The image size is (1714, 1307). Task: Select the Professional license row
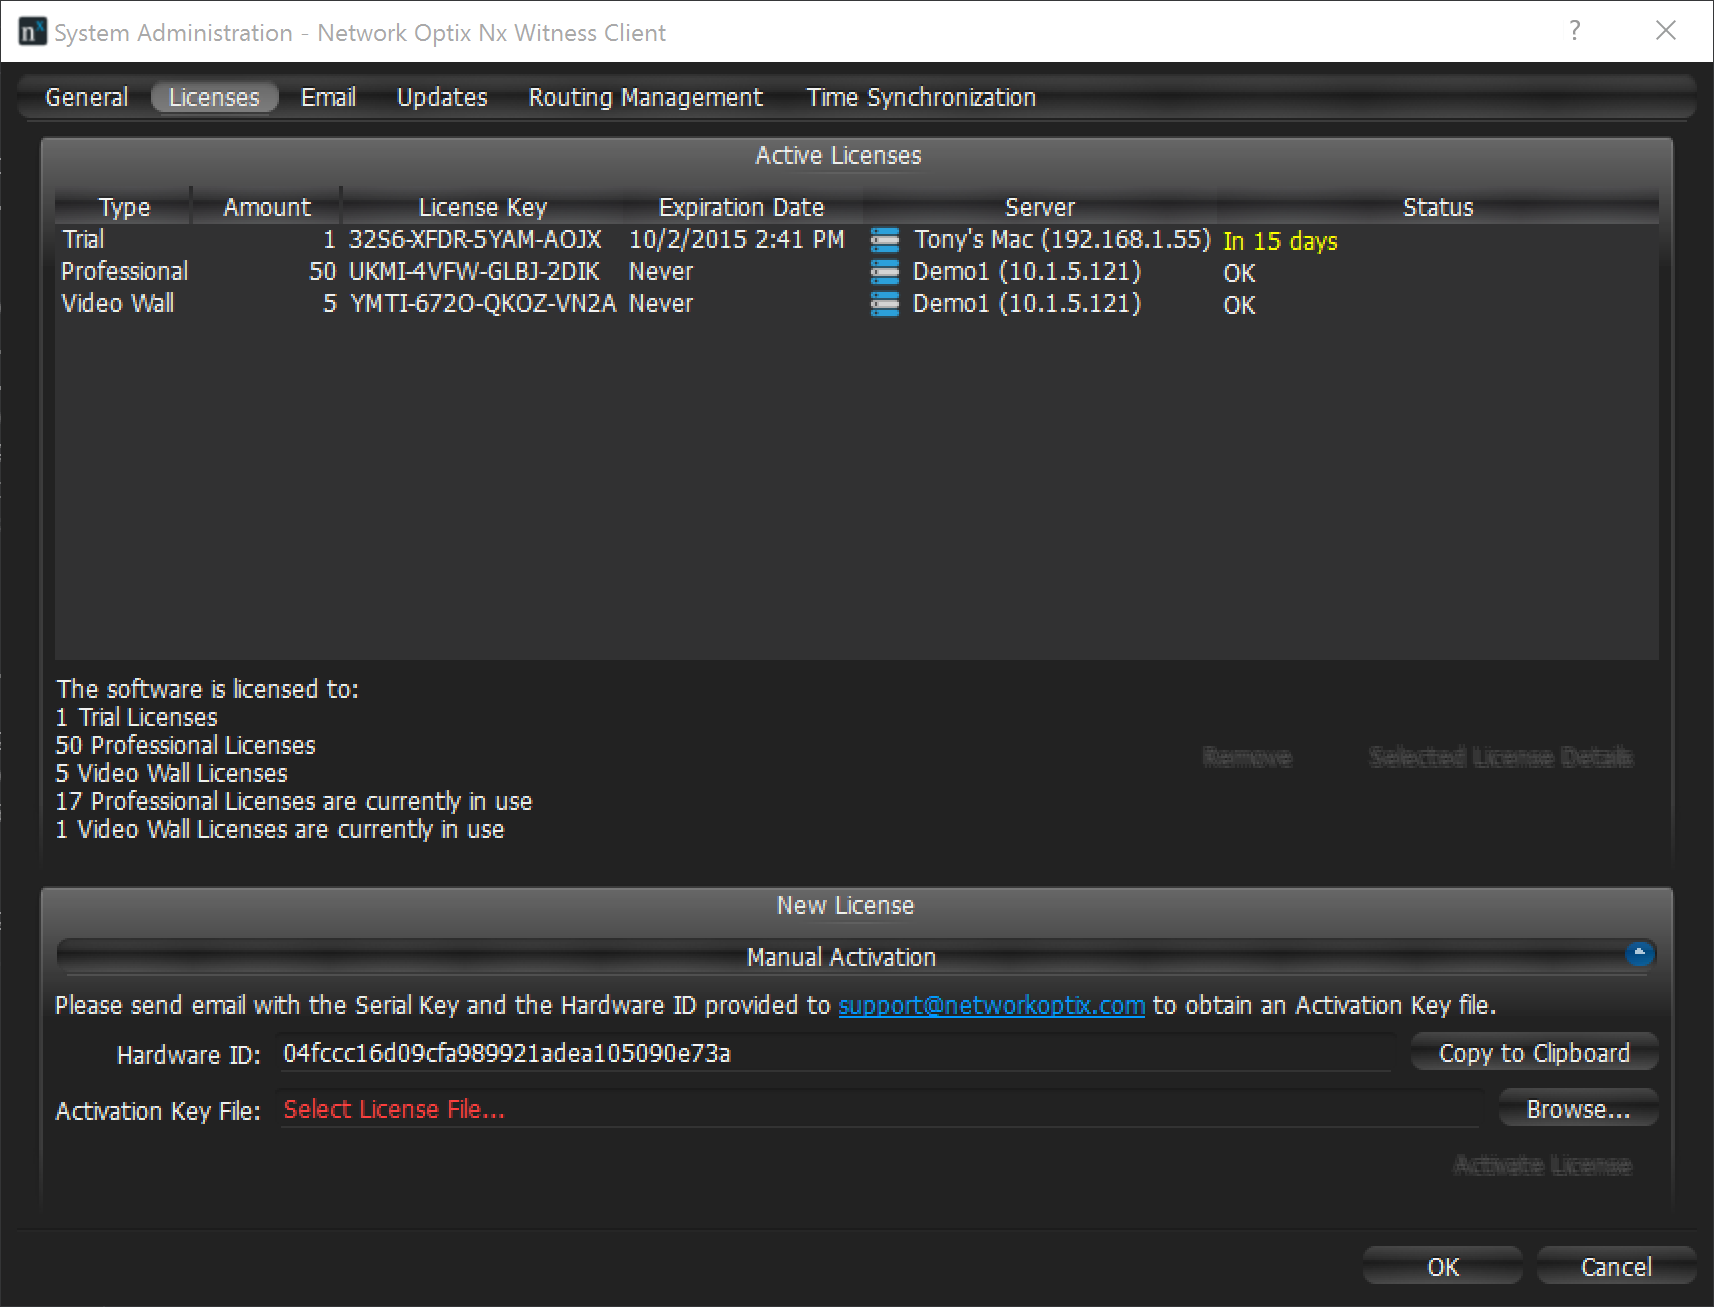[x=856, y=272]
